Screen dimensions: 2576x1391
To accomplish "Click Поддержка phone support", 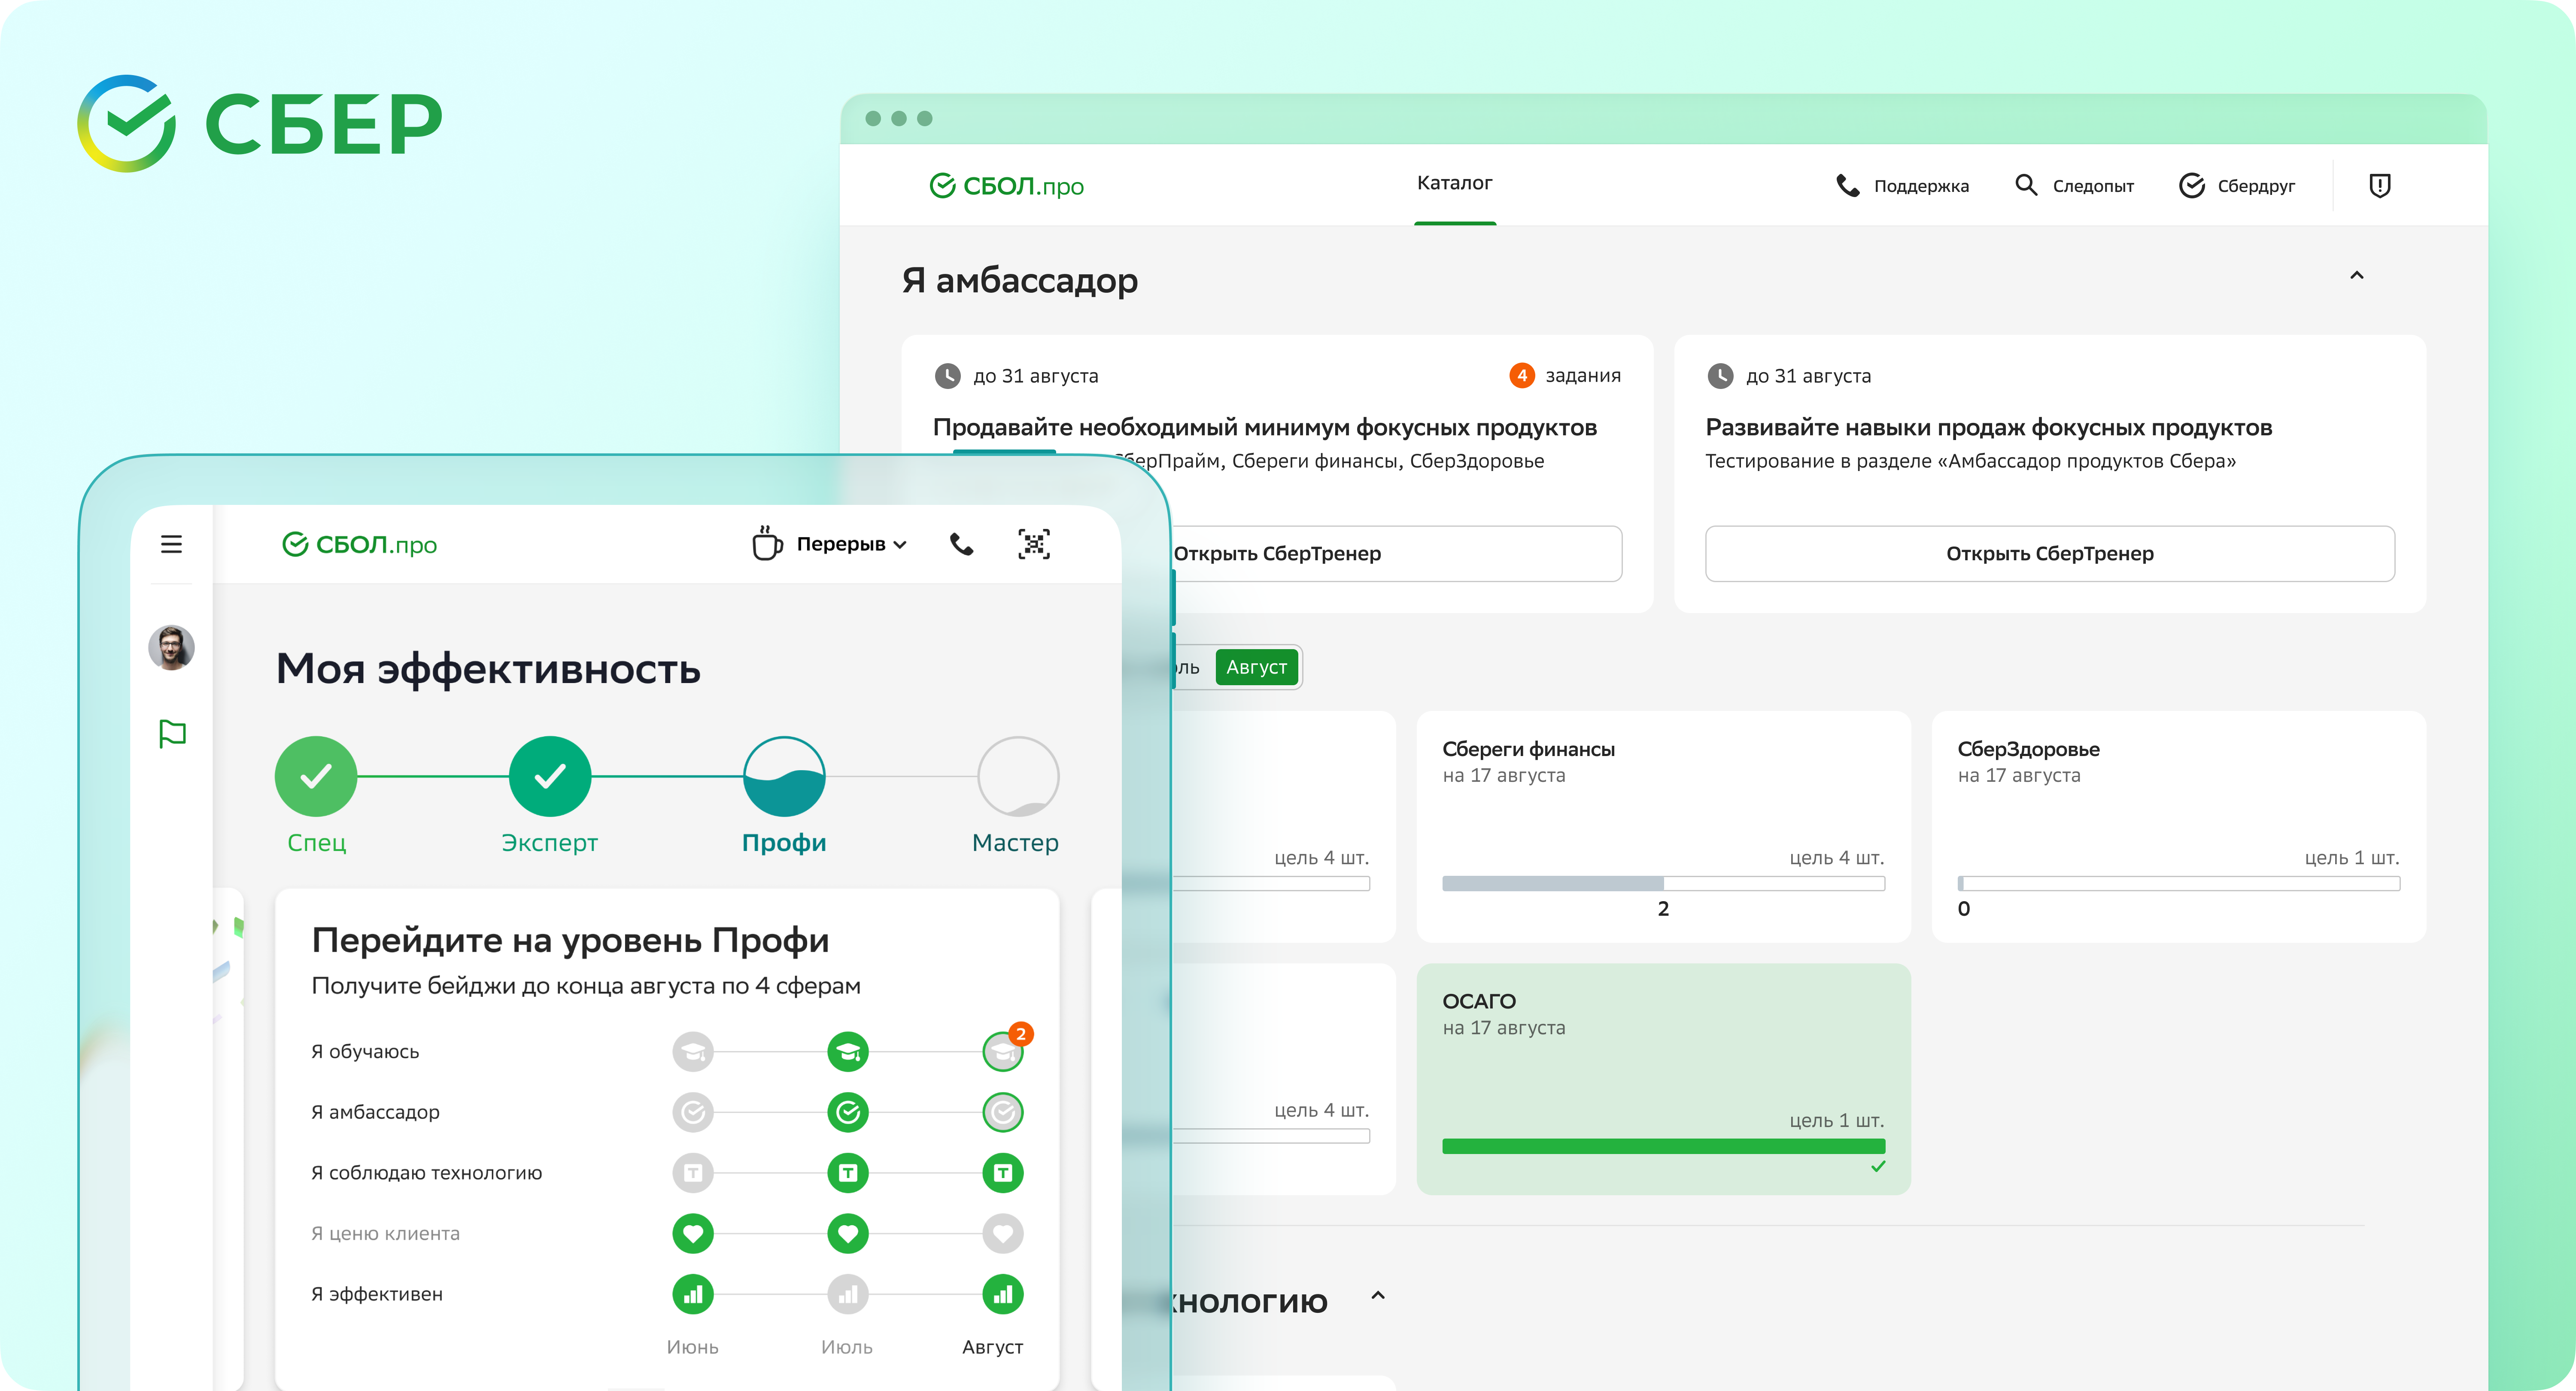I will pyautogui.click(x=1902, y=185).
